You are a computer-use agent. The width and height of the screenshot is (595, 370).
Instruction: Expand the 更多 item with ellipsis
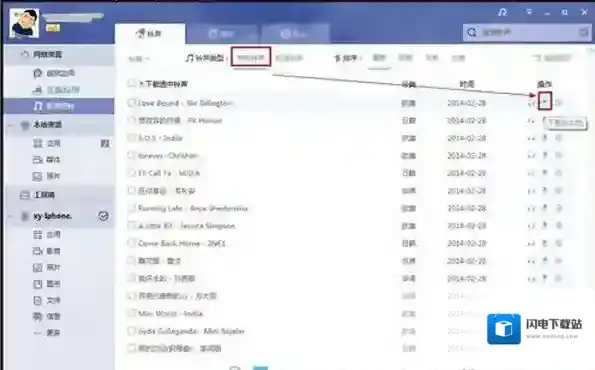pos(47,332)
